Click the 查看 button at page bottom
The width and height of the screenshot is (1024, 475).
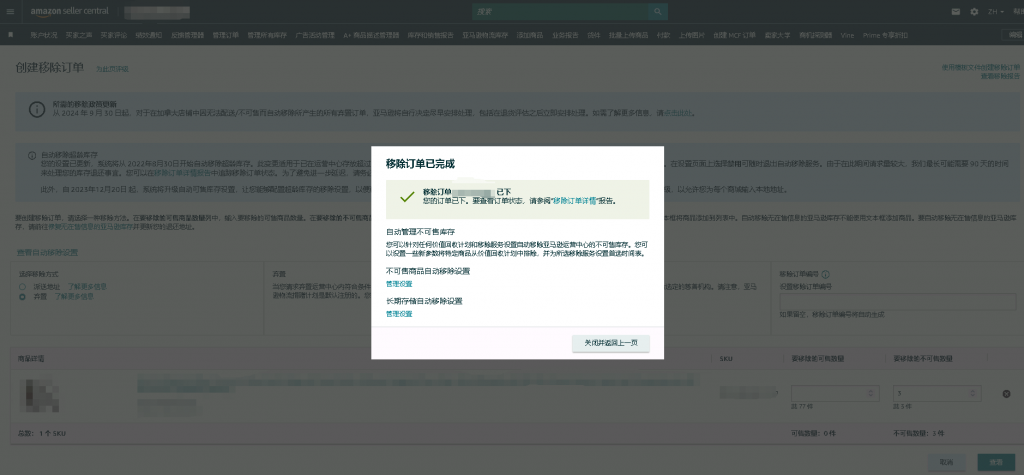click(996, 462)
